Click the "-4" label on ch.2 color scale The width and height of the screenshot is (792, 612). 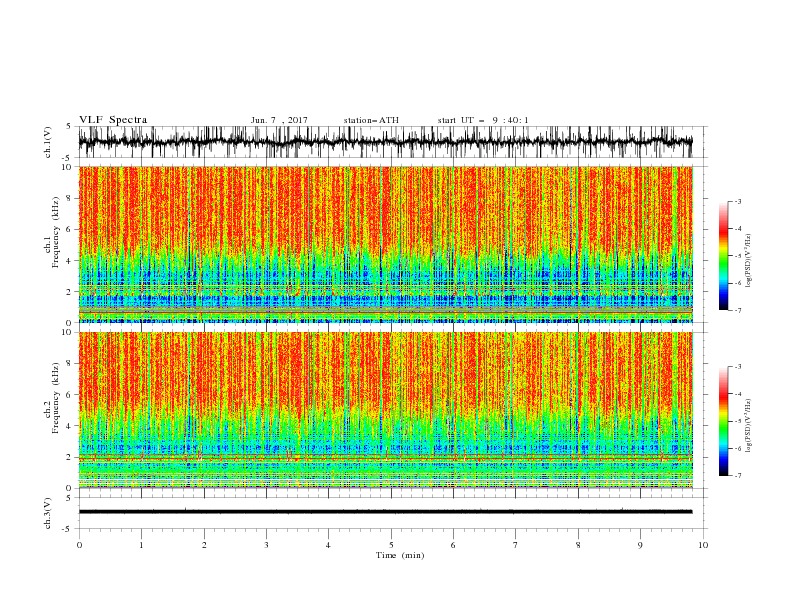click(x=738, y=394)
